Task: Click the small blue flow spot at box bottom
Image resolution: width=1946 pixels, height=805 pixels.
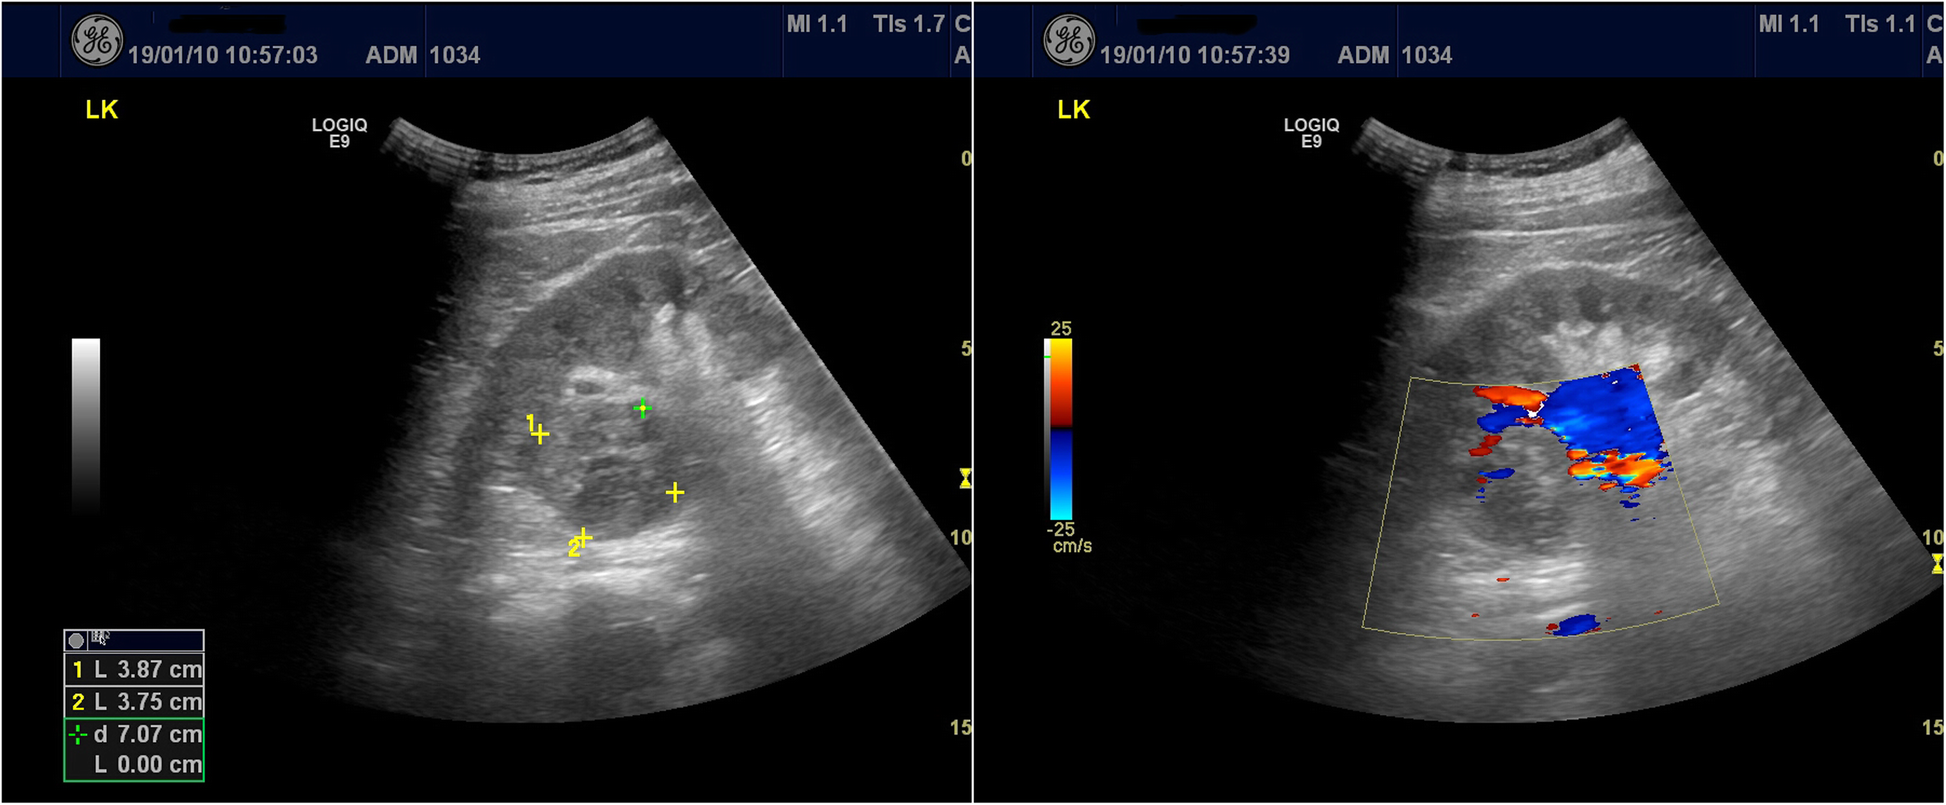Action: click(1576, 625)
